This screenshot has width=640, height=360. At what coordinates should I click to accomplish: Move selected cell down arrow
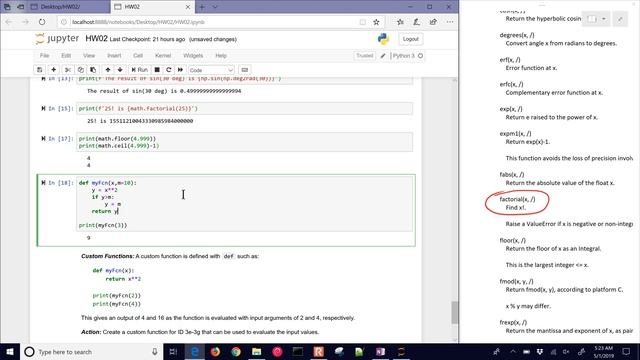[120, 70]
